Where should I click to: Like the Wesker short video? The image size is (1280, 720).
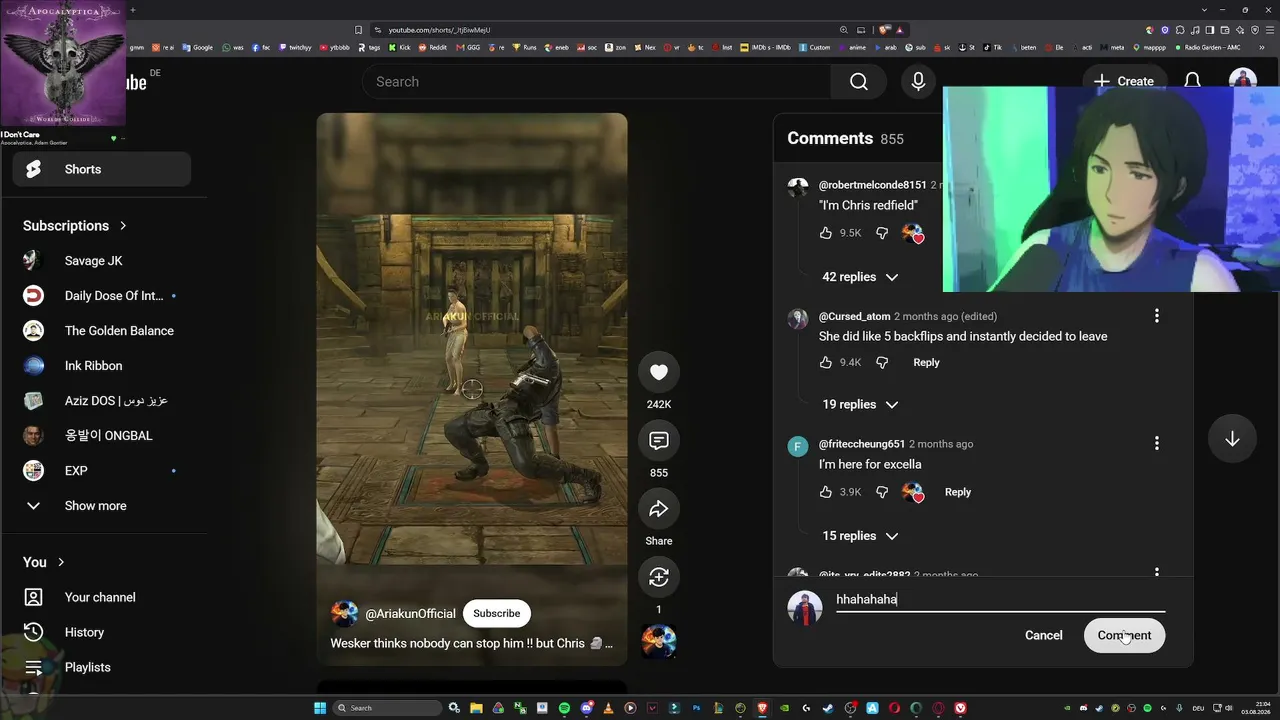(658, 372)
